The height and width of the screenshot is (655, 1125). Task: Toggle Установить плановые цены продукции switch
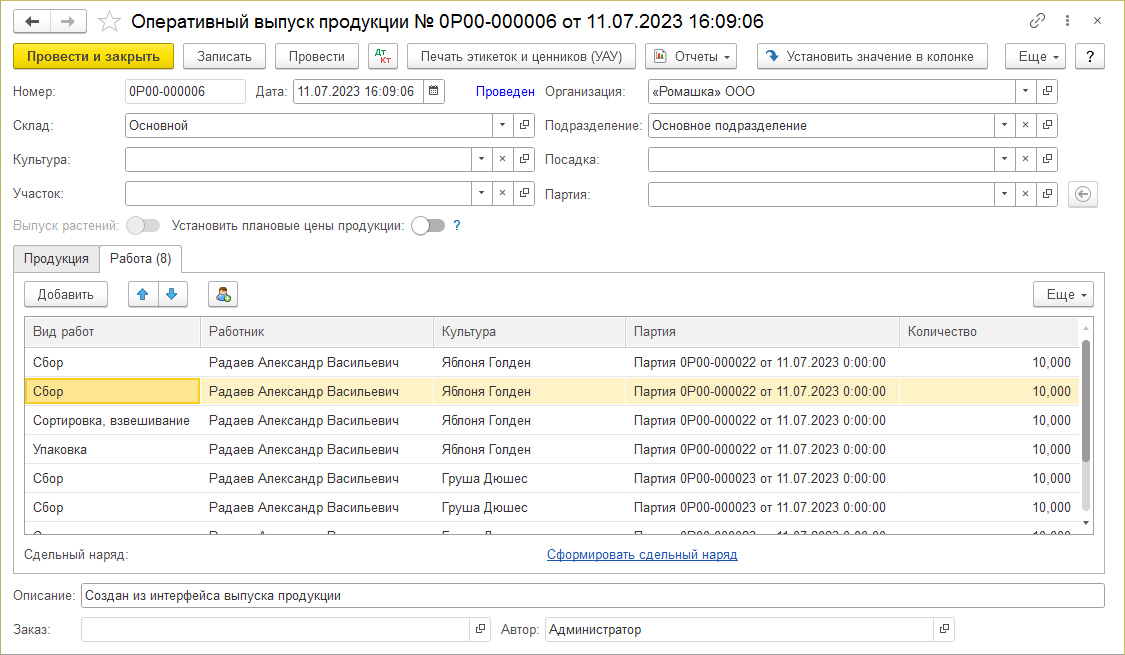428,226
